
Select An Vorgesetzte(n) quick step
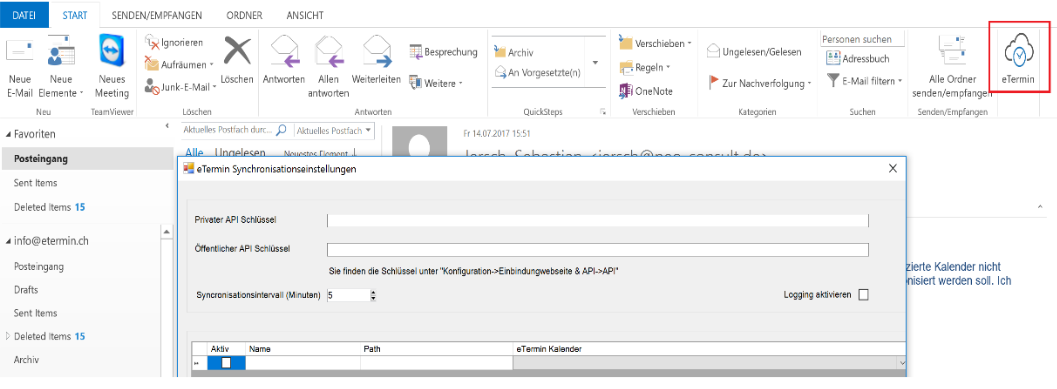tap(538, 72)
